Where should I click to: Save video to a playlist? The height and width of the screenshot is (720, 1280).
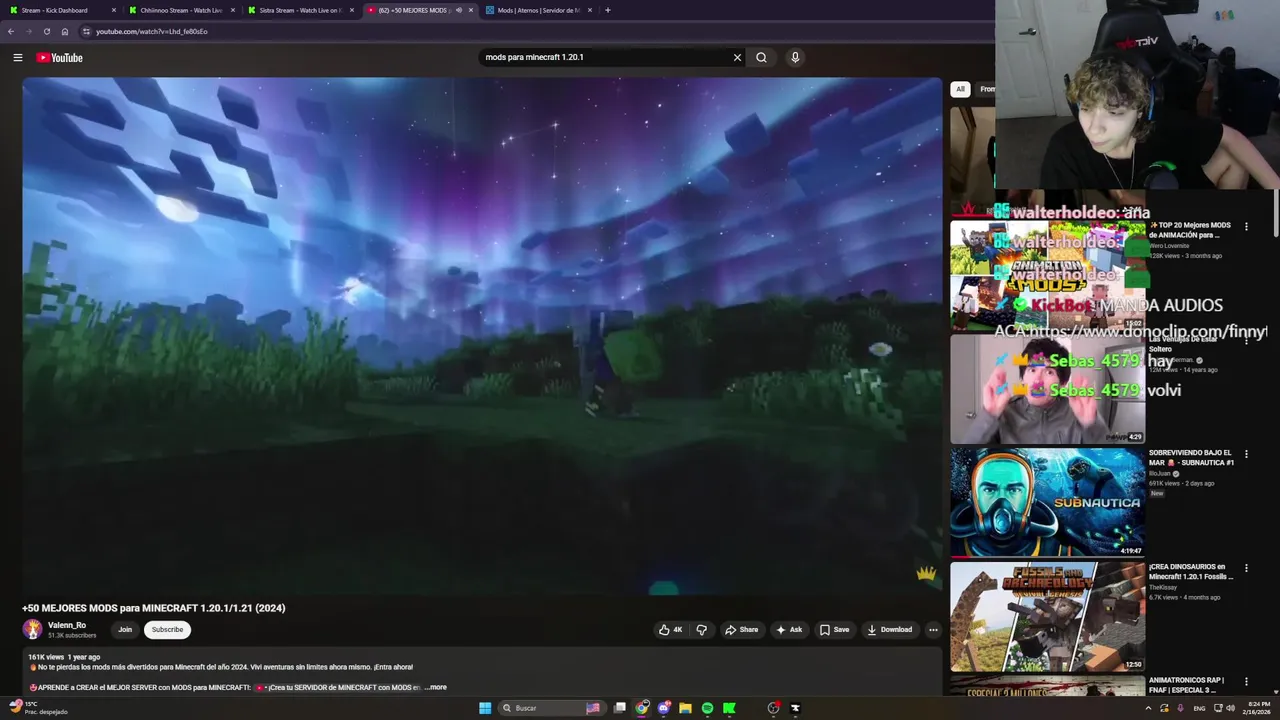tap(834, 630)
